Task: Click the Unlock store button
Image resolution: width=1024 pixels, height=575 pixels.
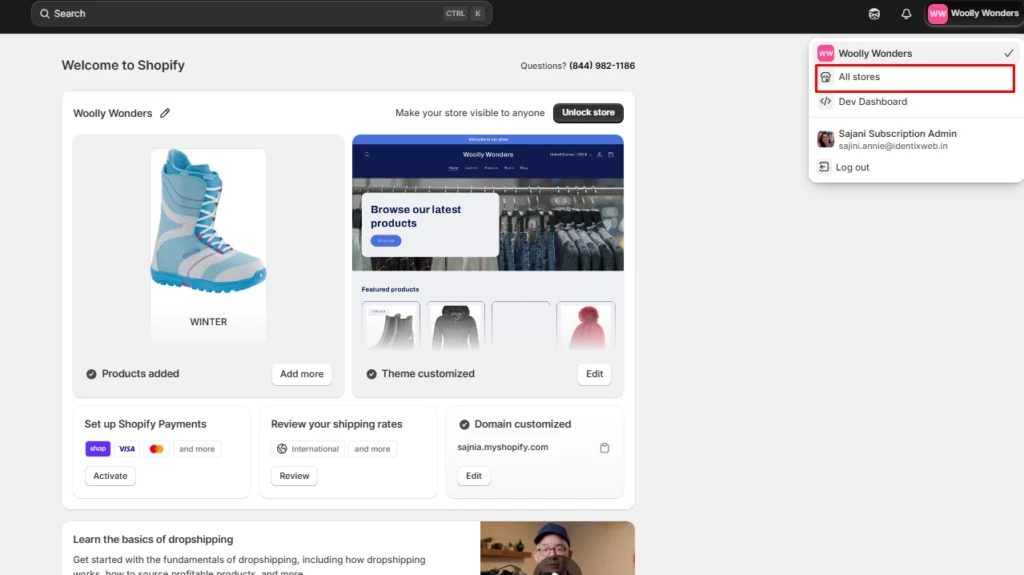Action: click(588, 112)
